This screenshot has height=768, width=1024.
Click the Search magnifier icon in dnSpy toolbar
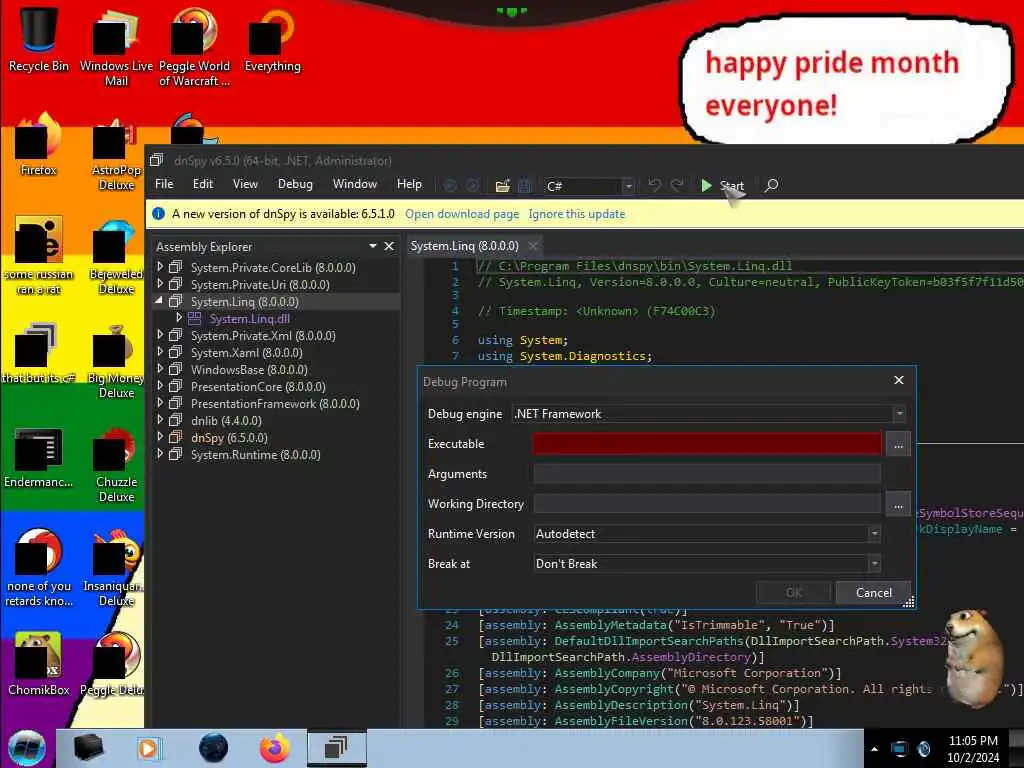coord(771,185)
